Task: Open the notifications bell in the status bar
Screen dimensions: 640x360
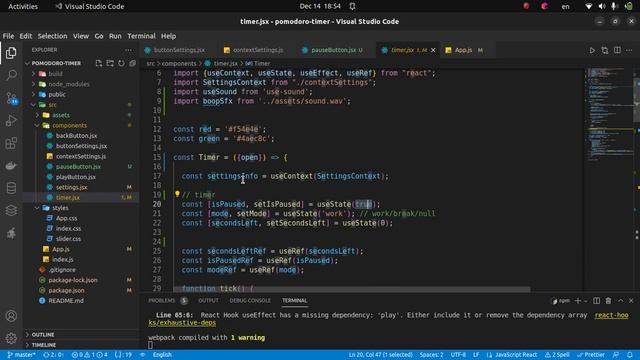Action: click(630, 355)
